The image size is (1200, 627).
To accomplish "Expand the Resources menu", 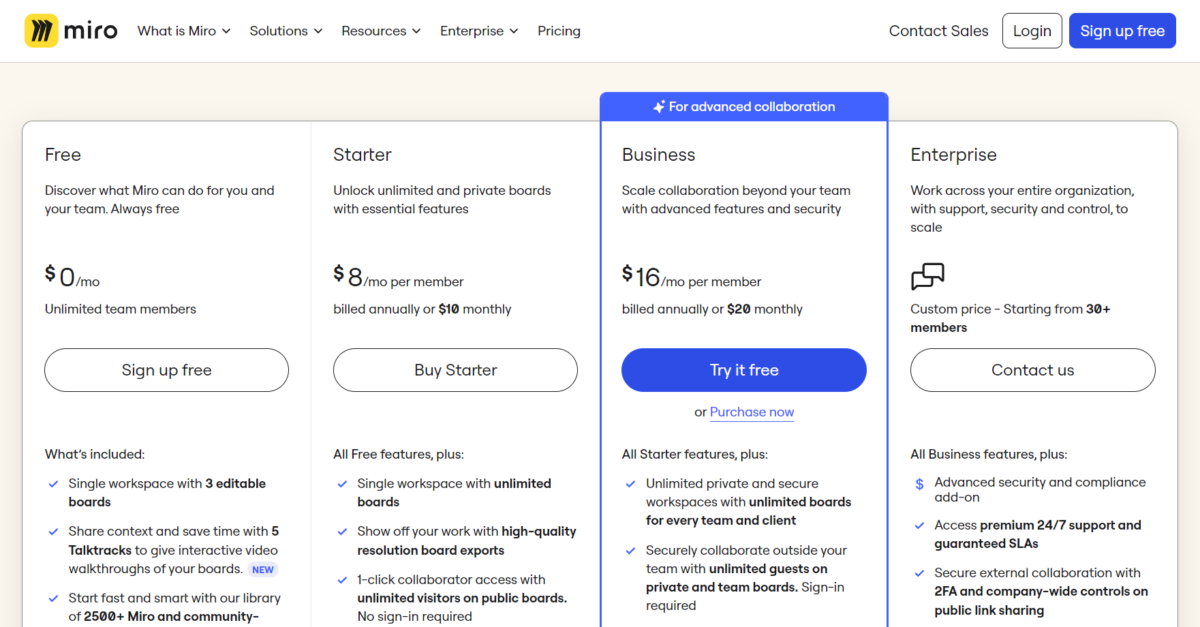I will tap(381, 31).
